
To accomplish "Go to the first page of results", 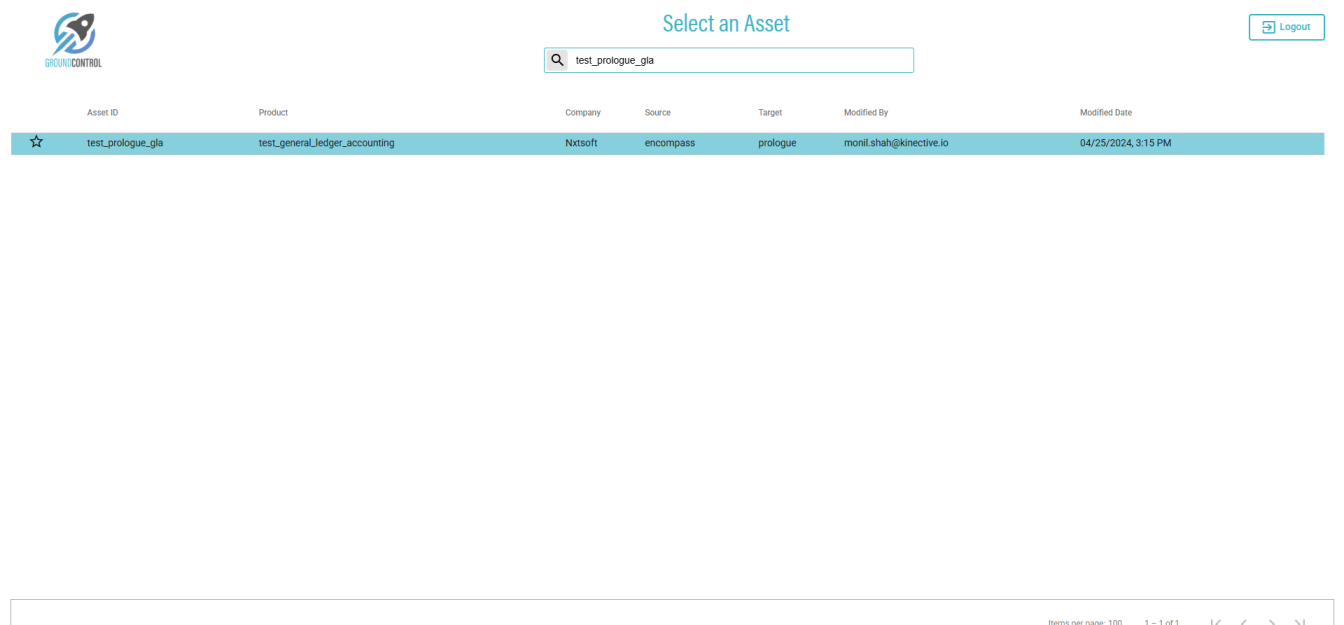I will click(1216, 622).
